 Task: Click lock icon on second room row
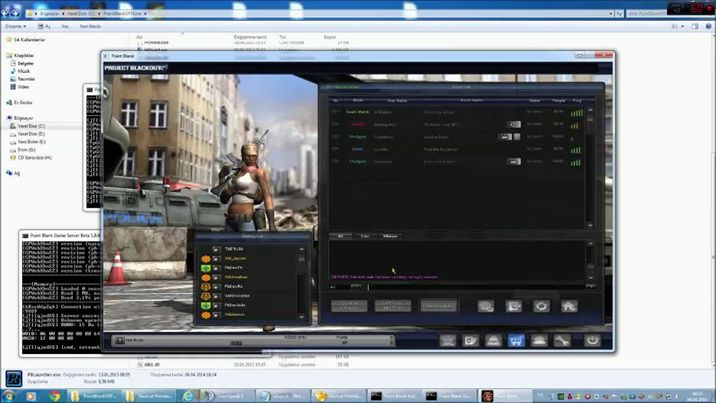[x=514, y=124]
